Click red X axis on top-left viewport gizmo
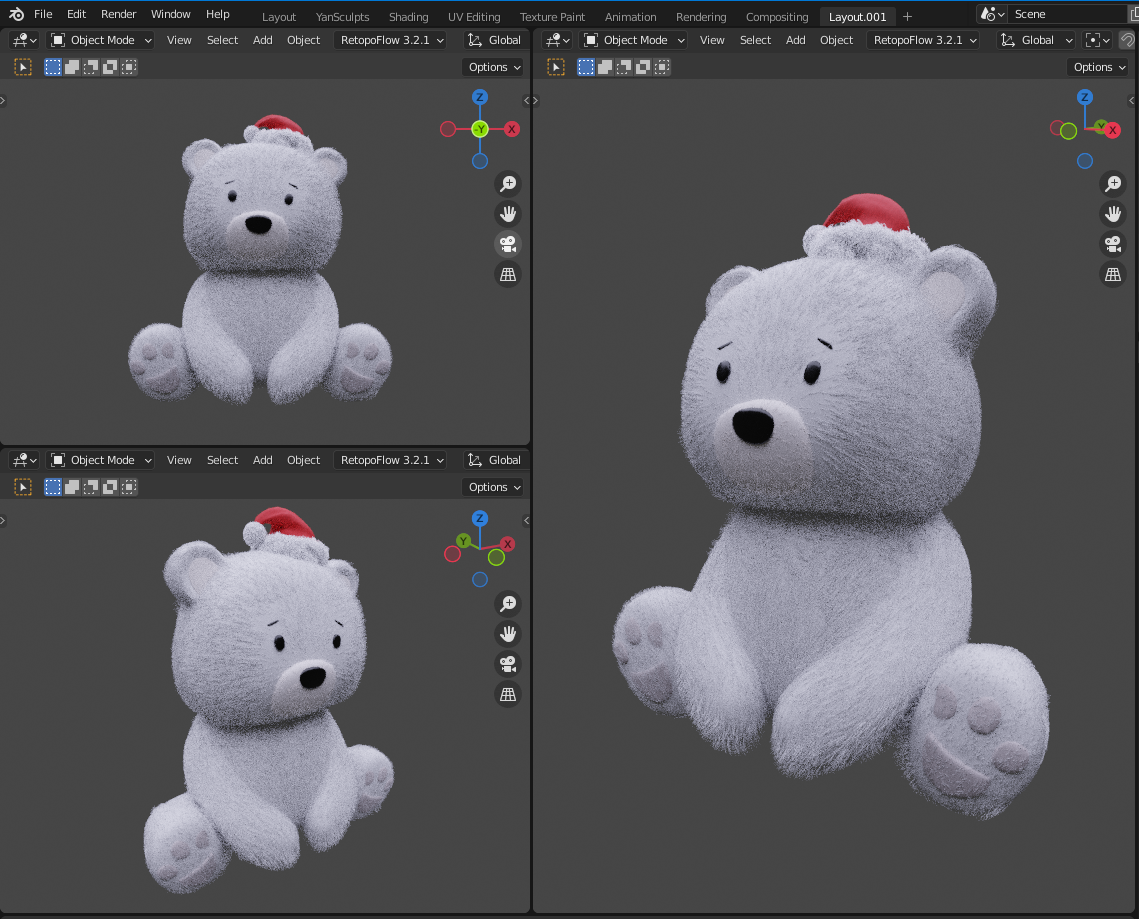Viewport: 1139px width, 919px height. (x=512, y=129)
